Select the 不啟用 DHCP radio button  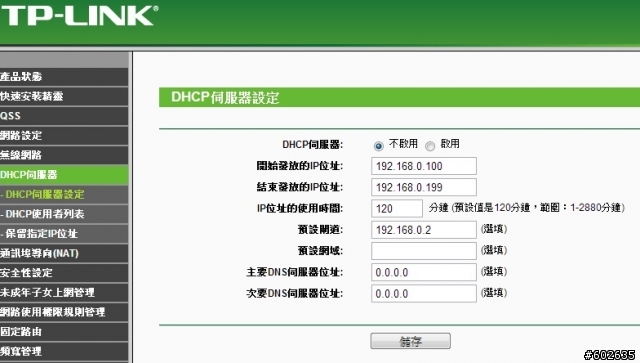pyautogui.click(x=378, y=146)
